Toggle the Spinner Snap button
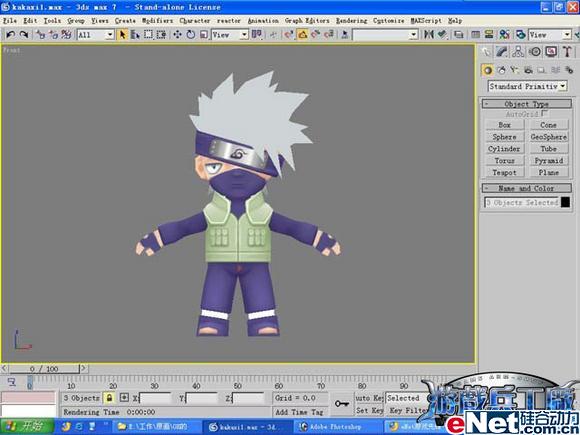 pyautogui.click(x=329, y=35)
